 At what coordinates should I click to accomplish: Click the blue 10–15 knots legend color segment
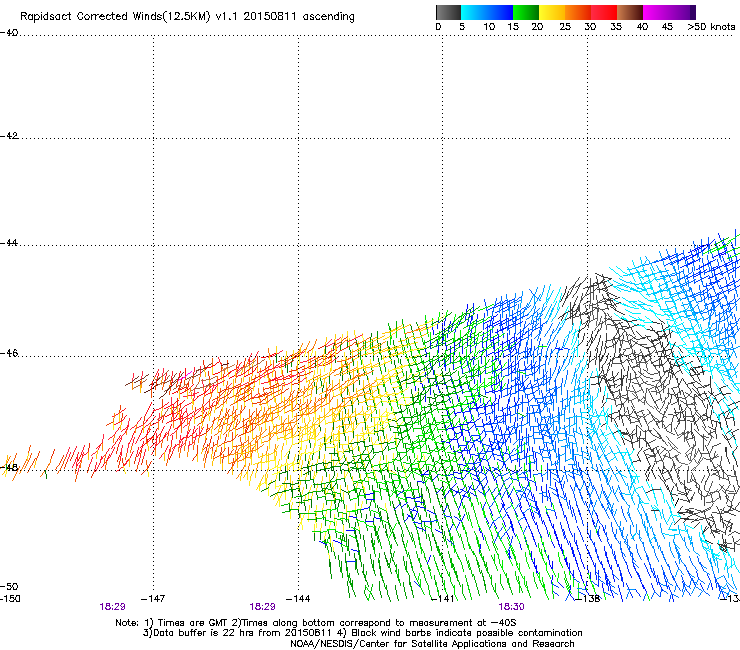pyautogui.click(x=500, y=12)
